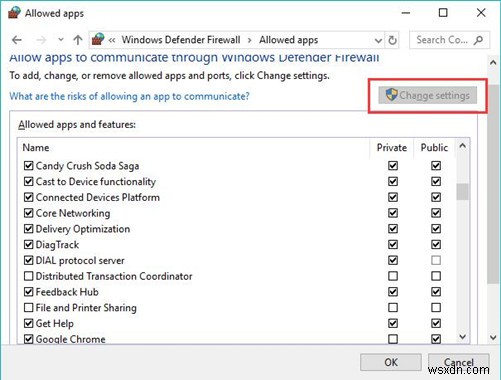
Task: Select Get Help row text
Action: [x=55, y=323]
